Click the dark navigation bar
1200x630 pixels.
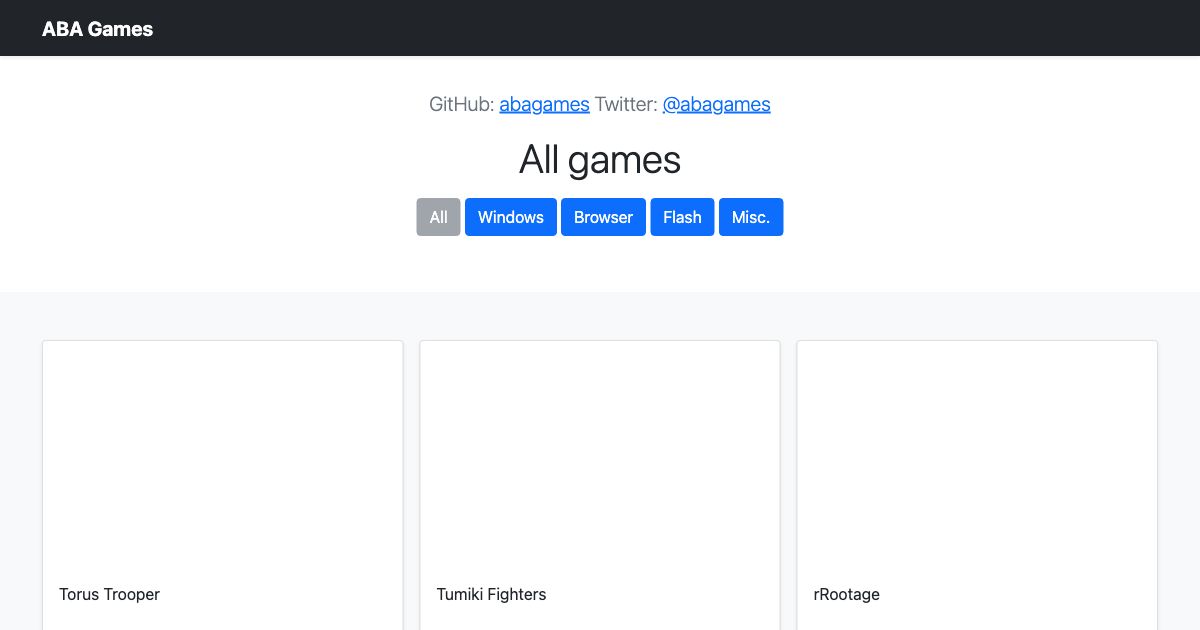600,28
